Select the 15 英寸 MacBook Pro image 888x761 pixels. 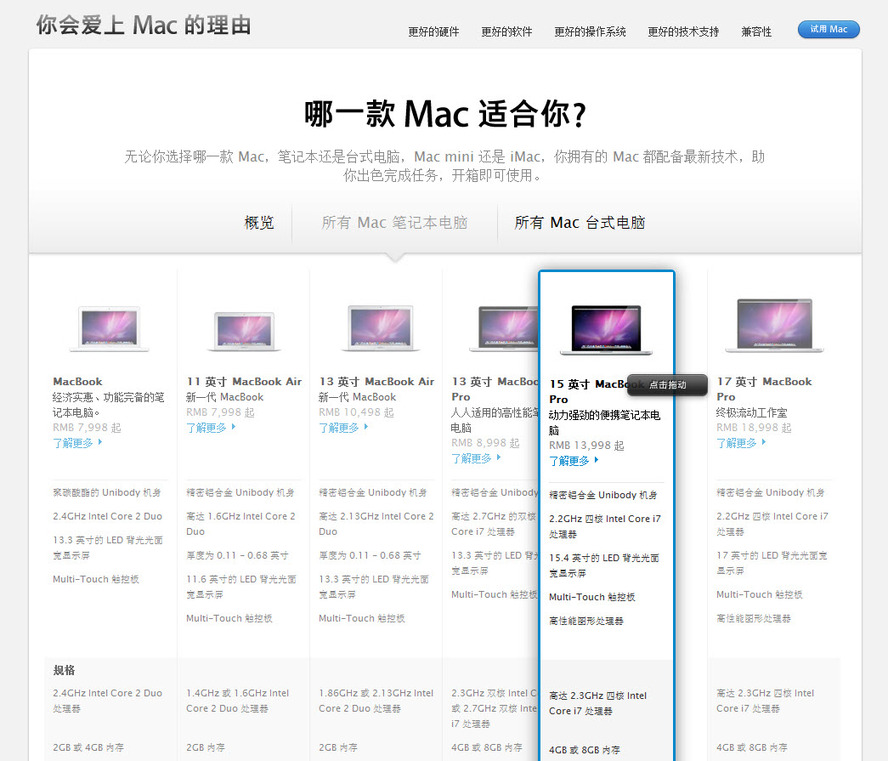coord(606,330)
